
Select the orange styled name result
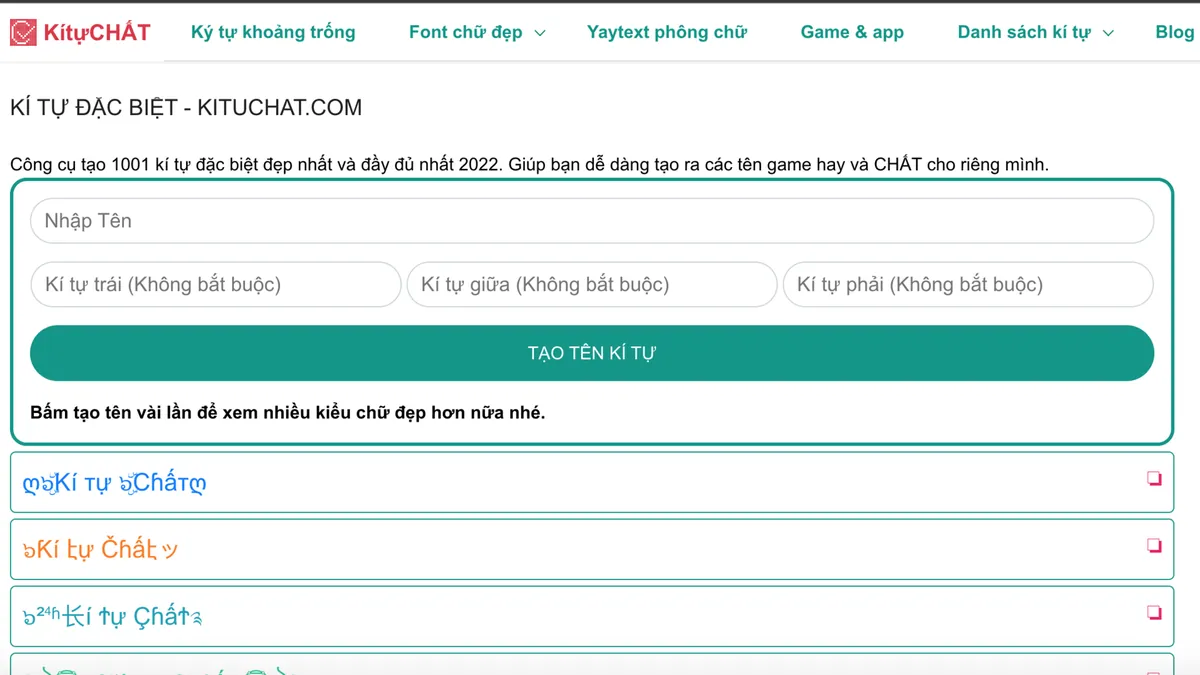592,549
